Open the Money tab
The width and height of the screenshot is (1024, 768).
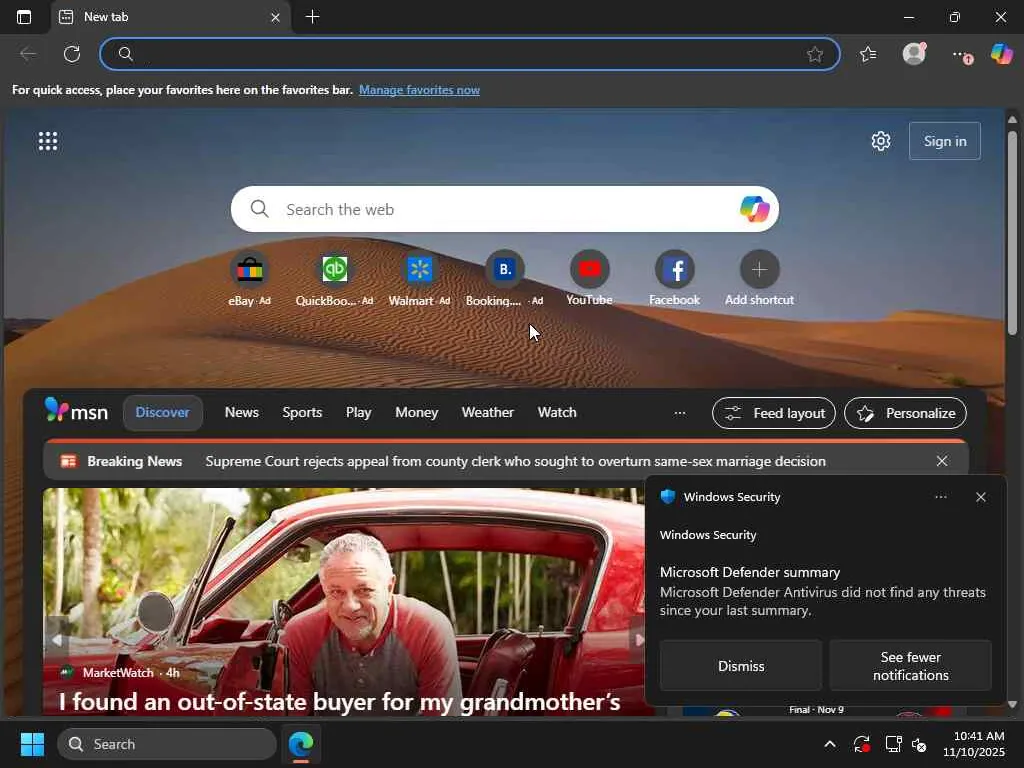pos(417,413)
